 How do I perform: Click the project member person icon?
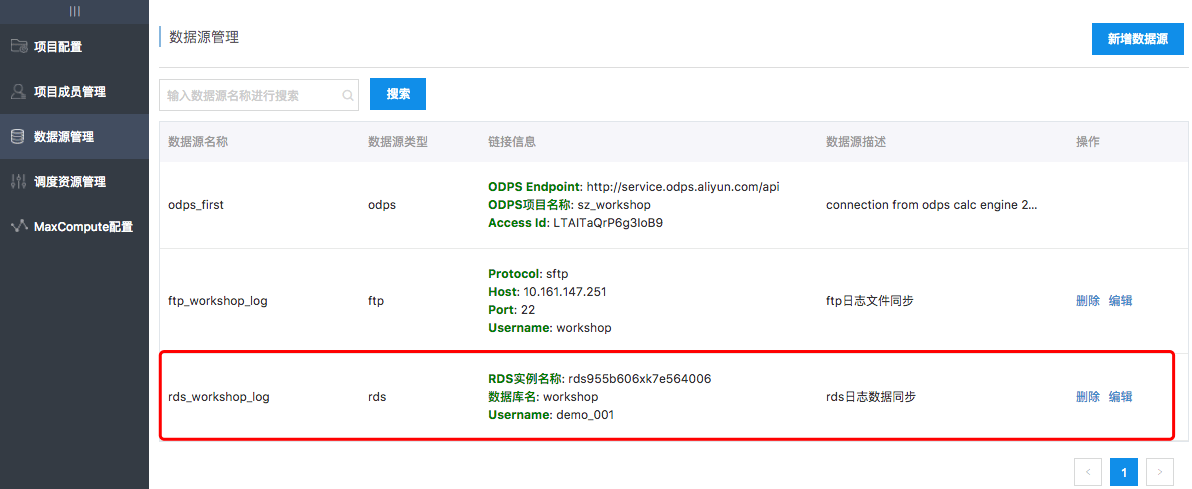[x=18, y=91]
